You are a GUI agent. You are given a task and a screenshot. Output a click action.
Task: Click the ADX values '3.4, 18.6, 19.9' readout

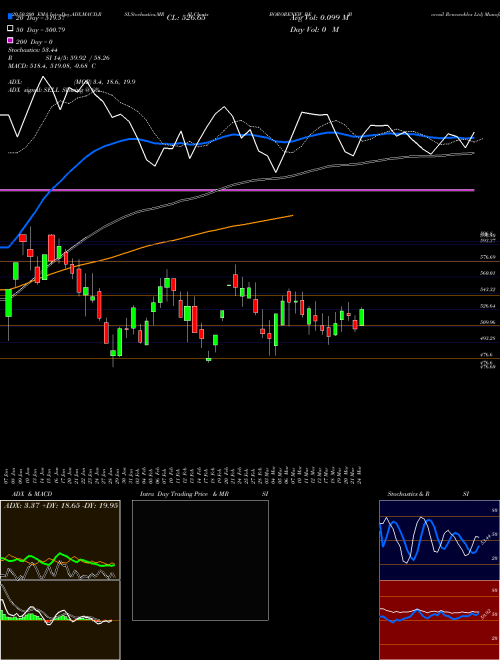point(112,82)
